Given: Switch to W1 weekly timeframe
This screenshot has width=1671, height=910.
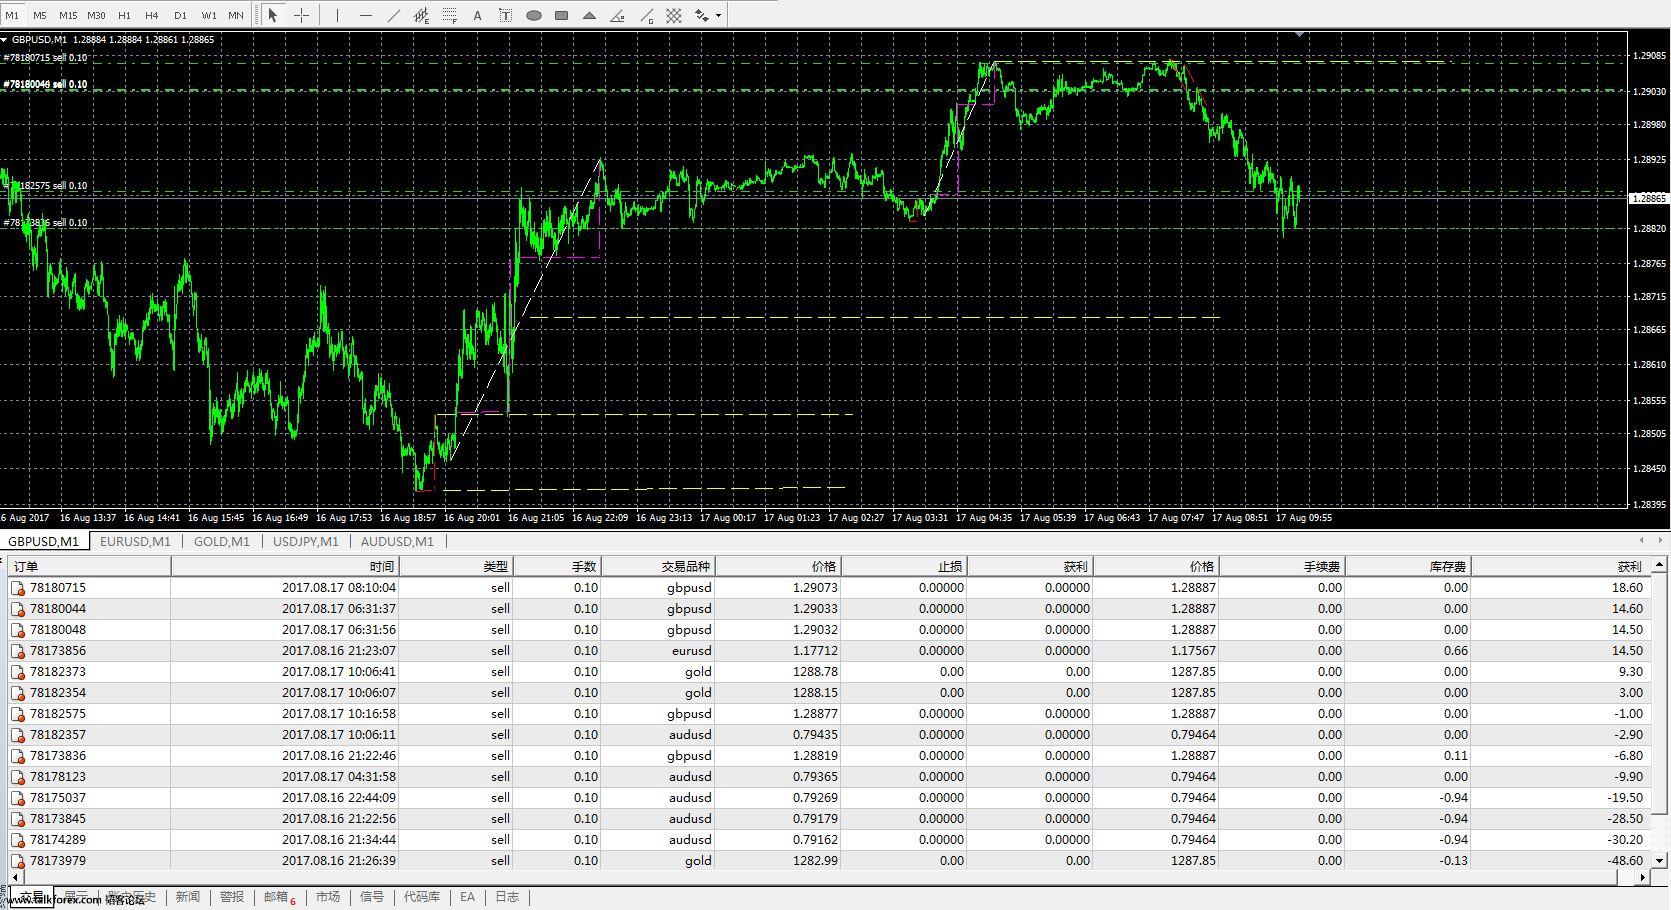Looking at the screenshot, I should [x=208, y=15].
